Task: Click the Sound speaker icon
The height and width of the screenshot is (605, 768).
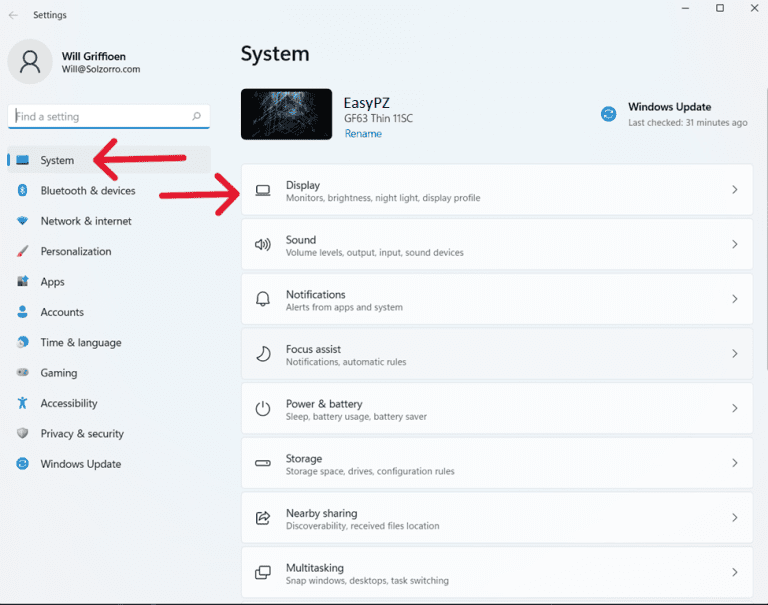Action: pyautogui.click(x=263, y=245)
